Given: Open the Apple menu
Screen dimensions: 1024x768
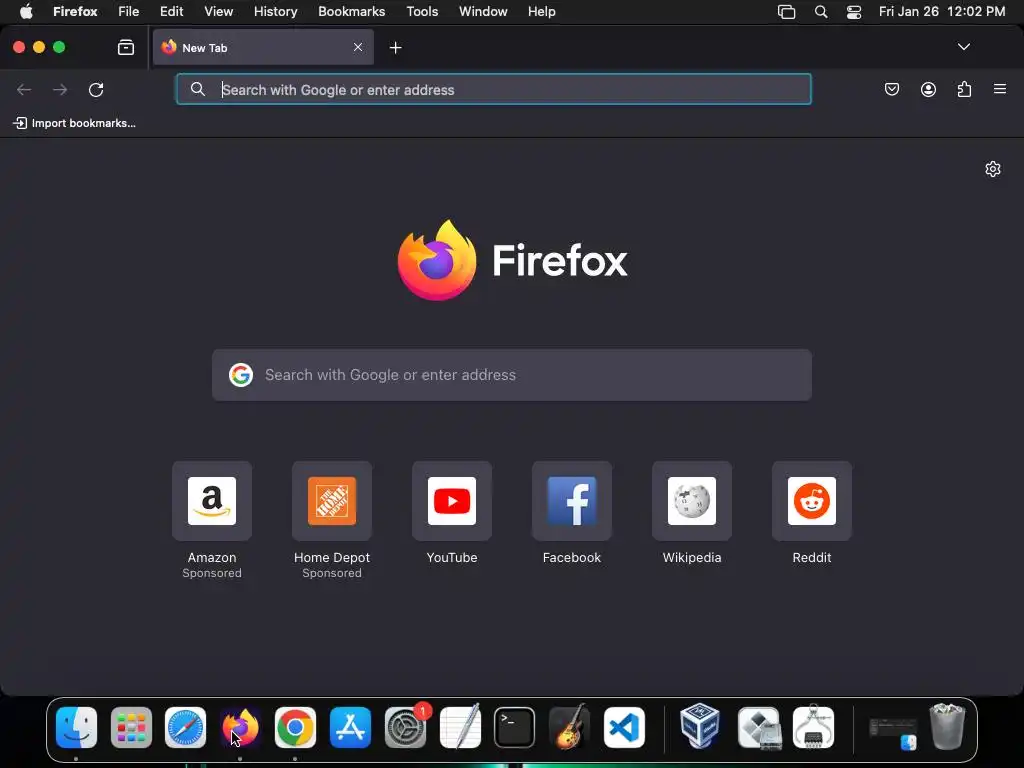Looking at the screenshot, I should point(26,12).
